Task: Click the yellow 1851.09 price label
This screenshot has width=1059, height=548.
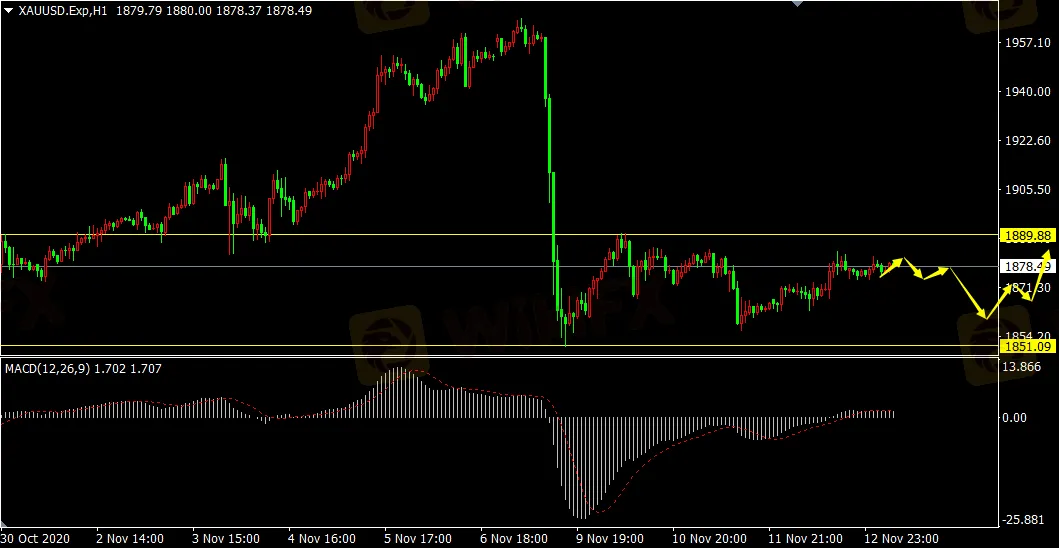Action: tap(1029, 346)
